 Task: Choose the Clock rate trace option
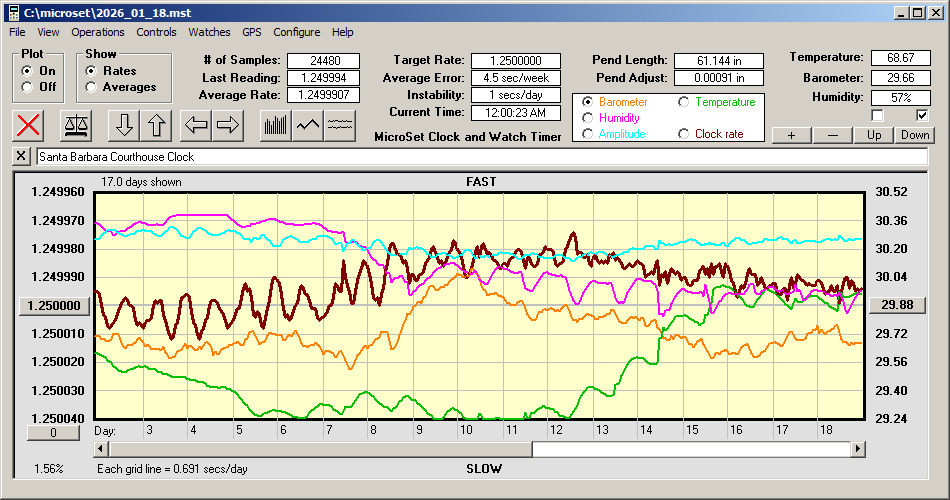tap(685, 134)
